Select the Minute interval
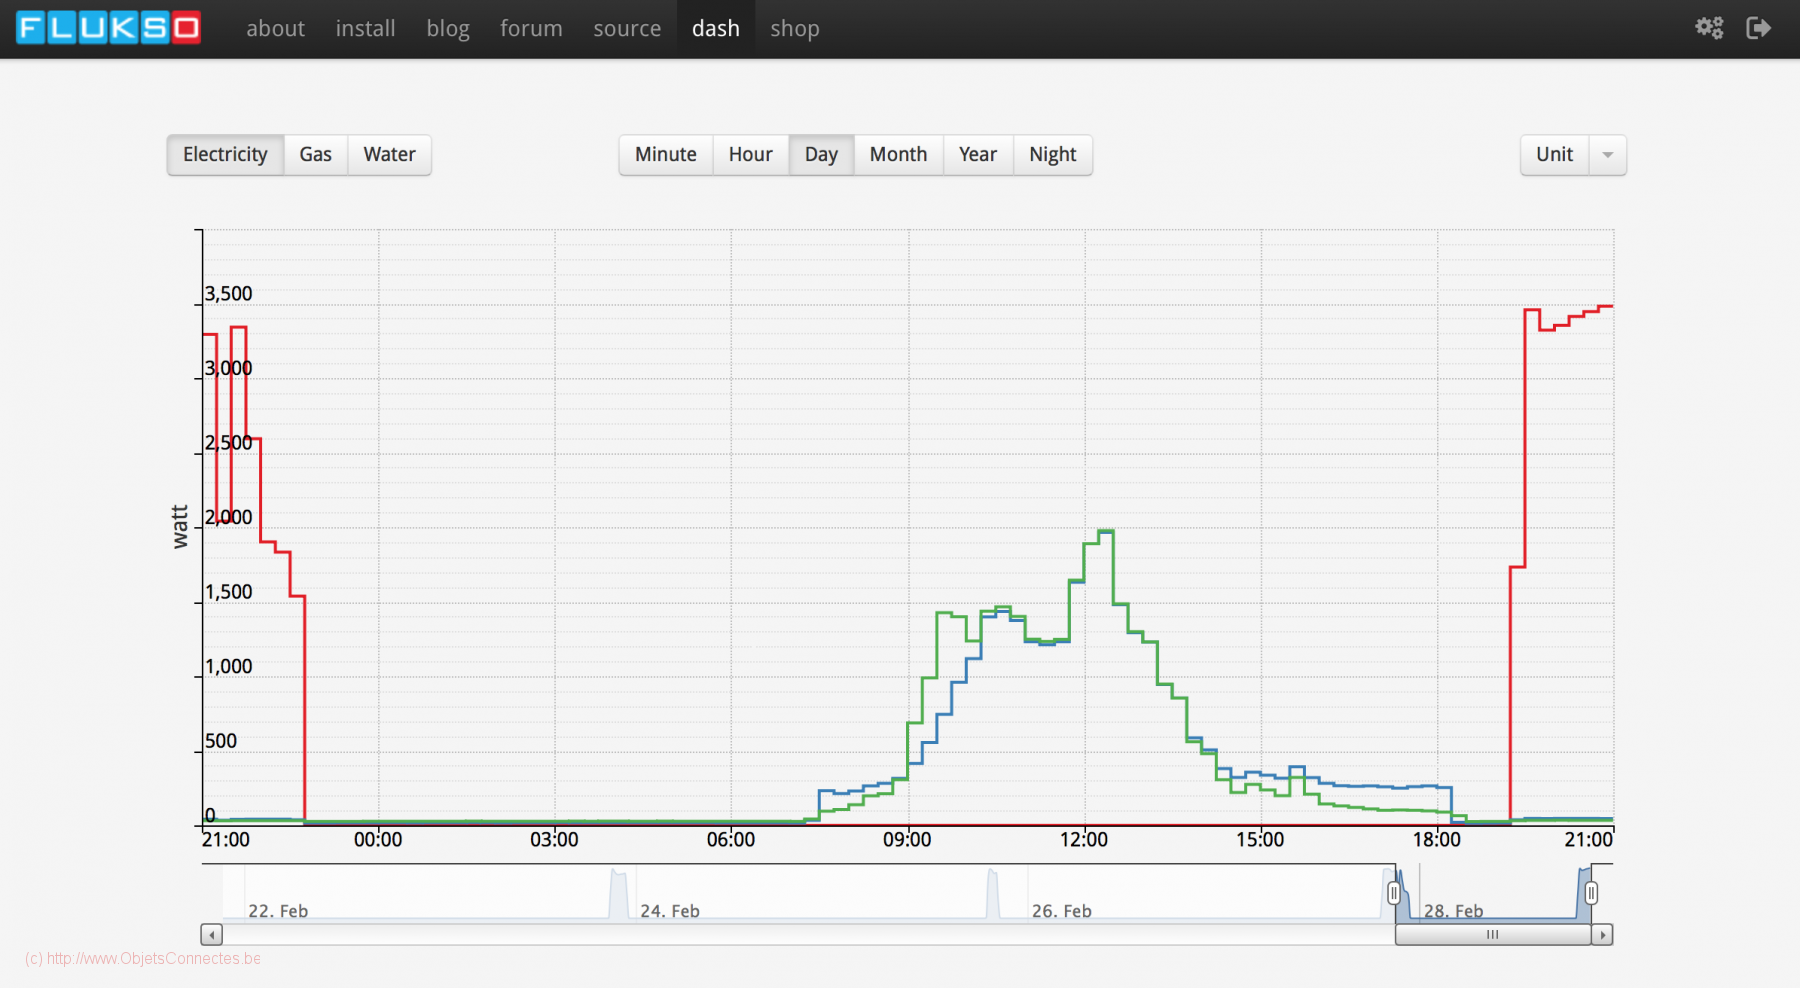The width and height of the screenshot is (1800, 988). (x=666, y=155)
